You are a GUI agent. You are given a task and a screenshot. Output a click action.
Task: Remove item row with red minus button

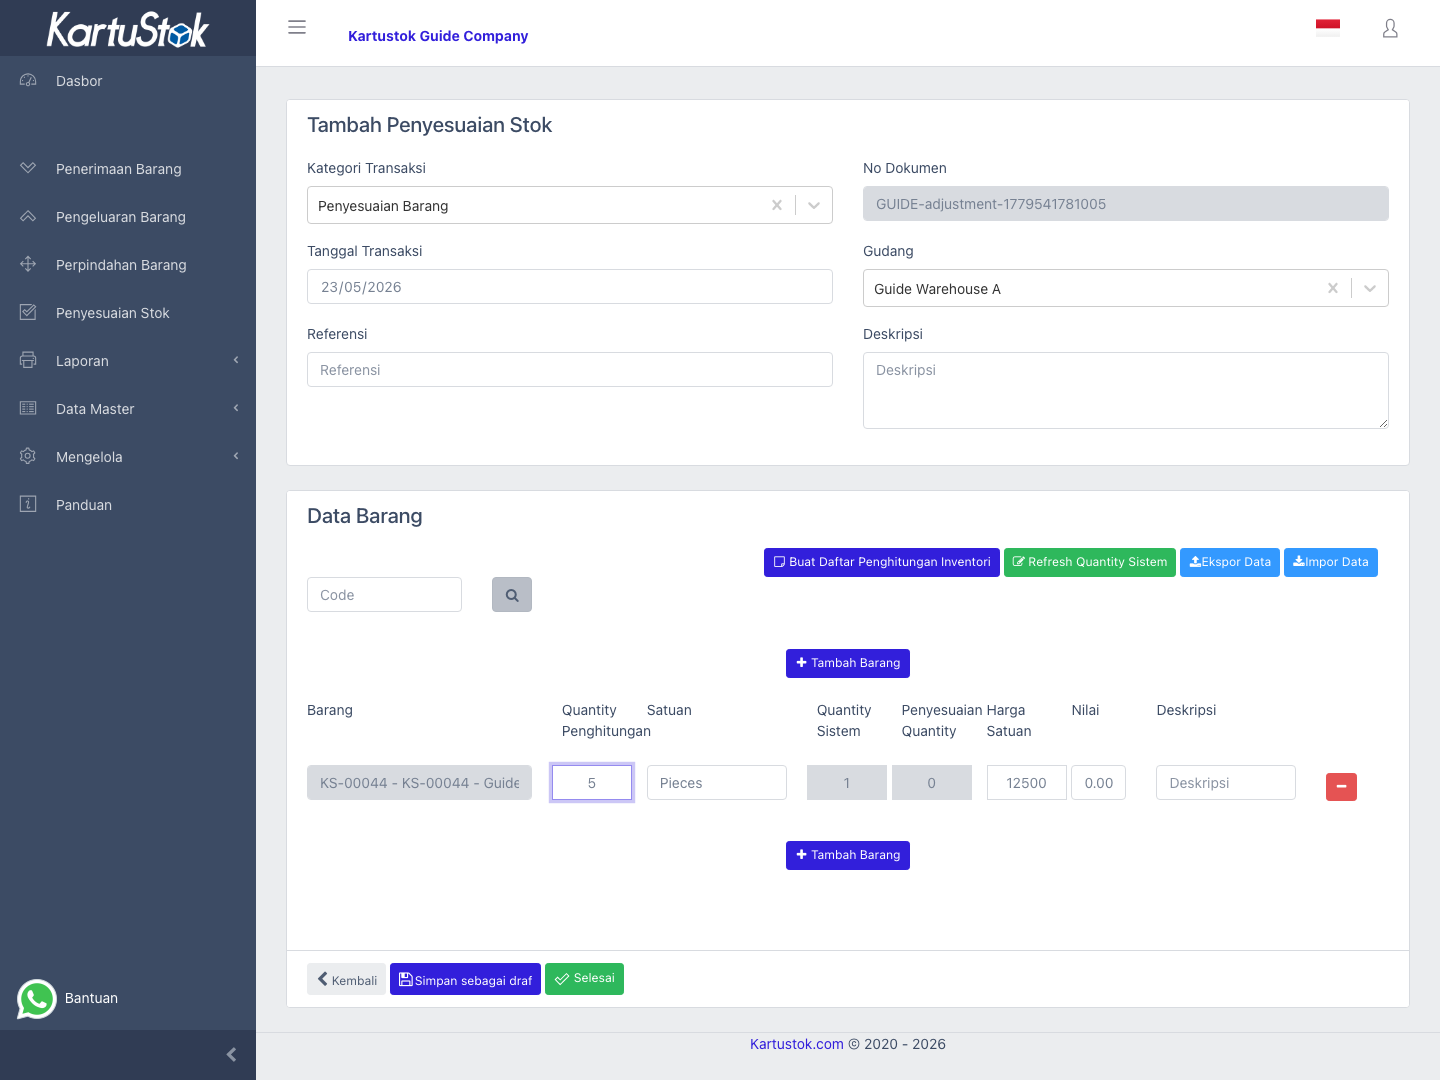1341,787
